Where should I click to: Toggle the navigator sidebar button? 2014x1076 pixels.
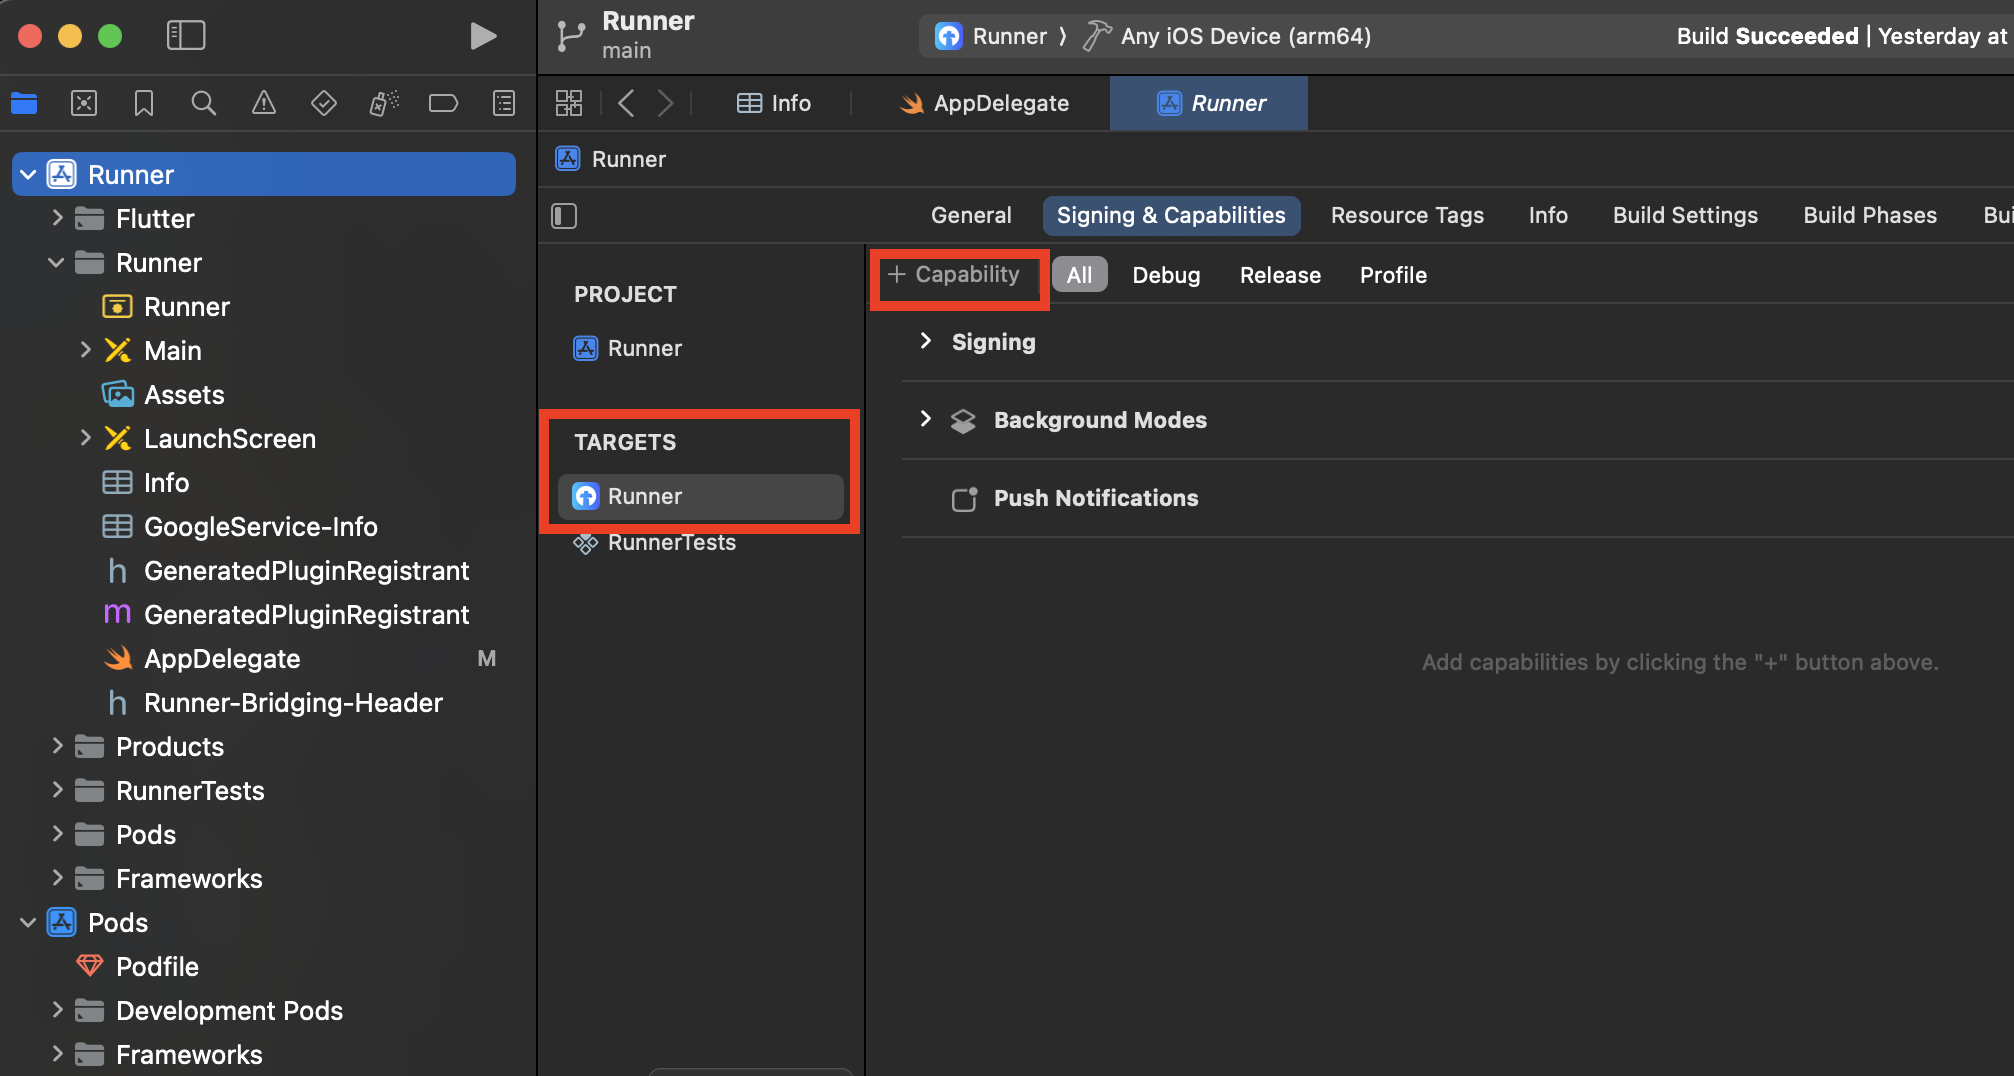[185, 36]
